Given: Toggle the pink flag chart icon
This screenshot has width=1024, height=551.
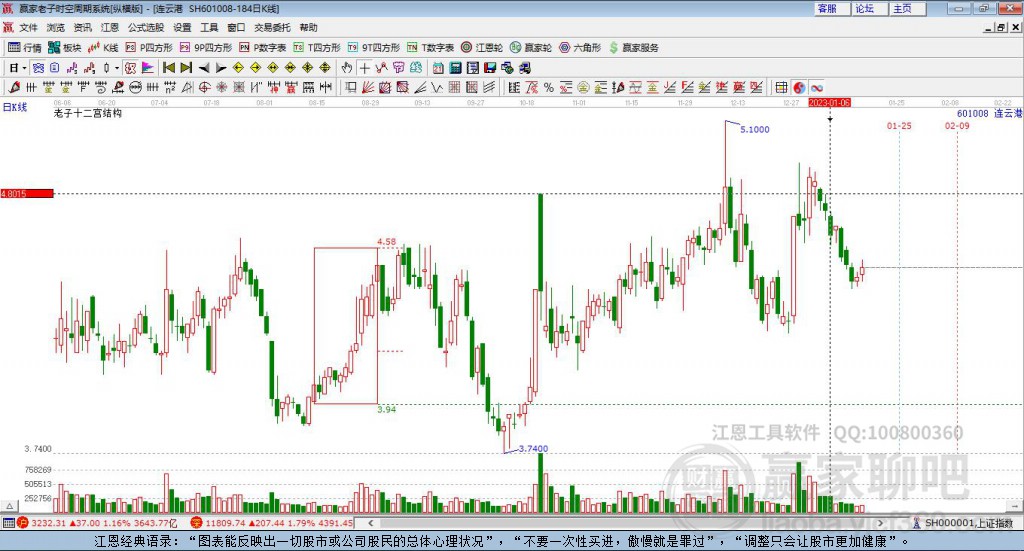Looking at the screenshot, I should click(148, 67).
